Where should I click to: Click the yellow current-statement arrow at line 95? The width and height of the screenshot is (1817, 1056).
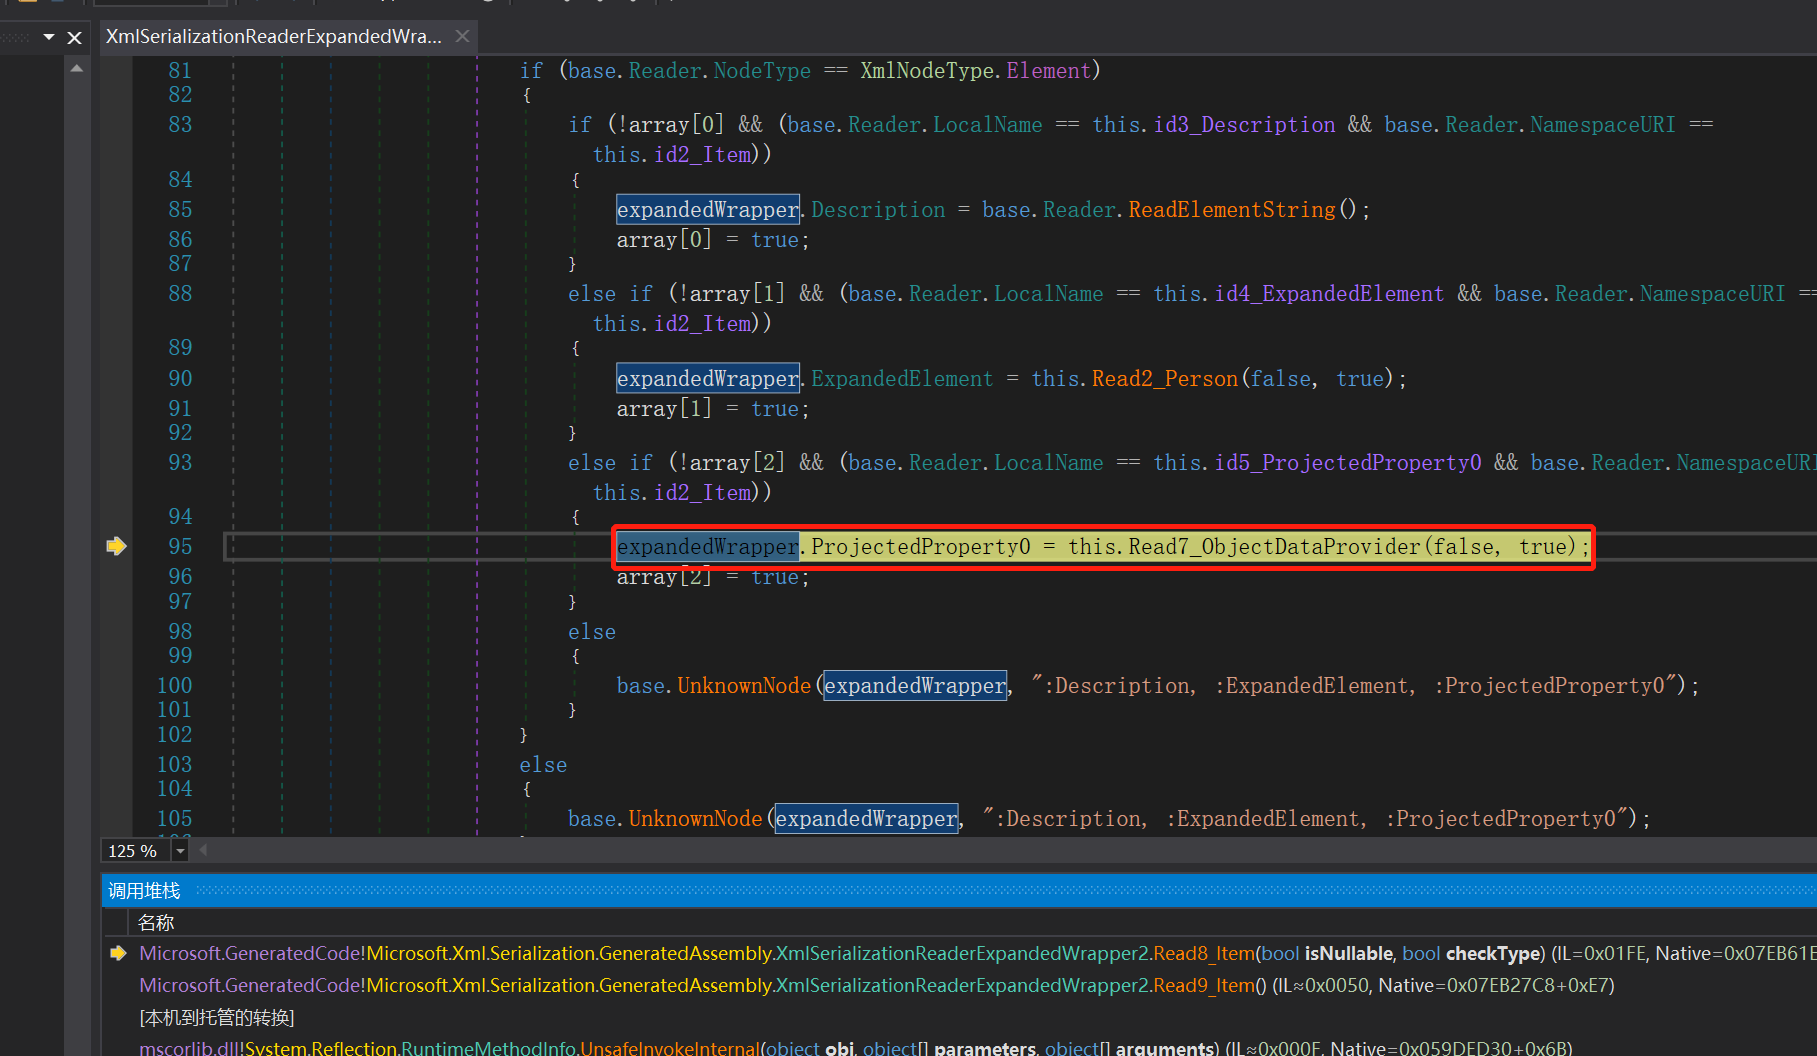pos(116,546)
